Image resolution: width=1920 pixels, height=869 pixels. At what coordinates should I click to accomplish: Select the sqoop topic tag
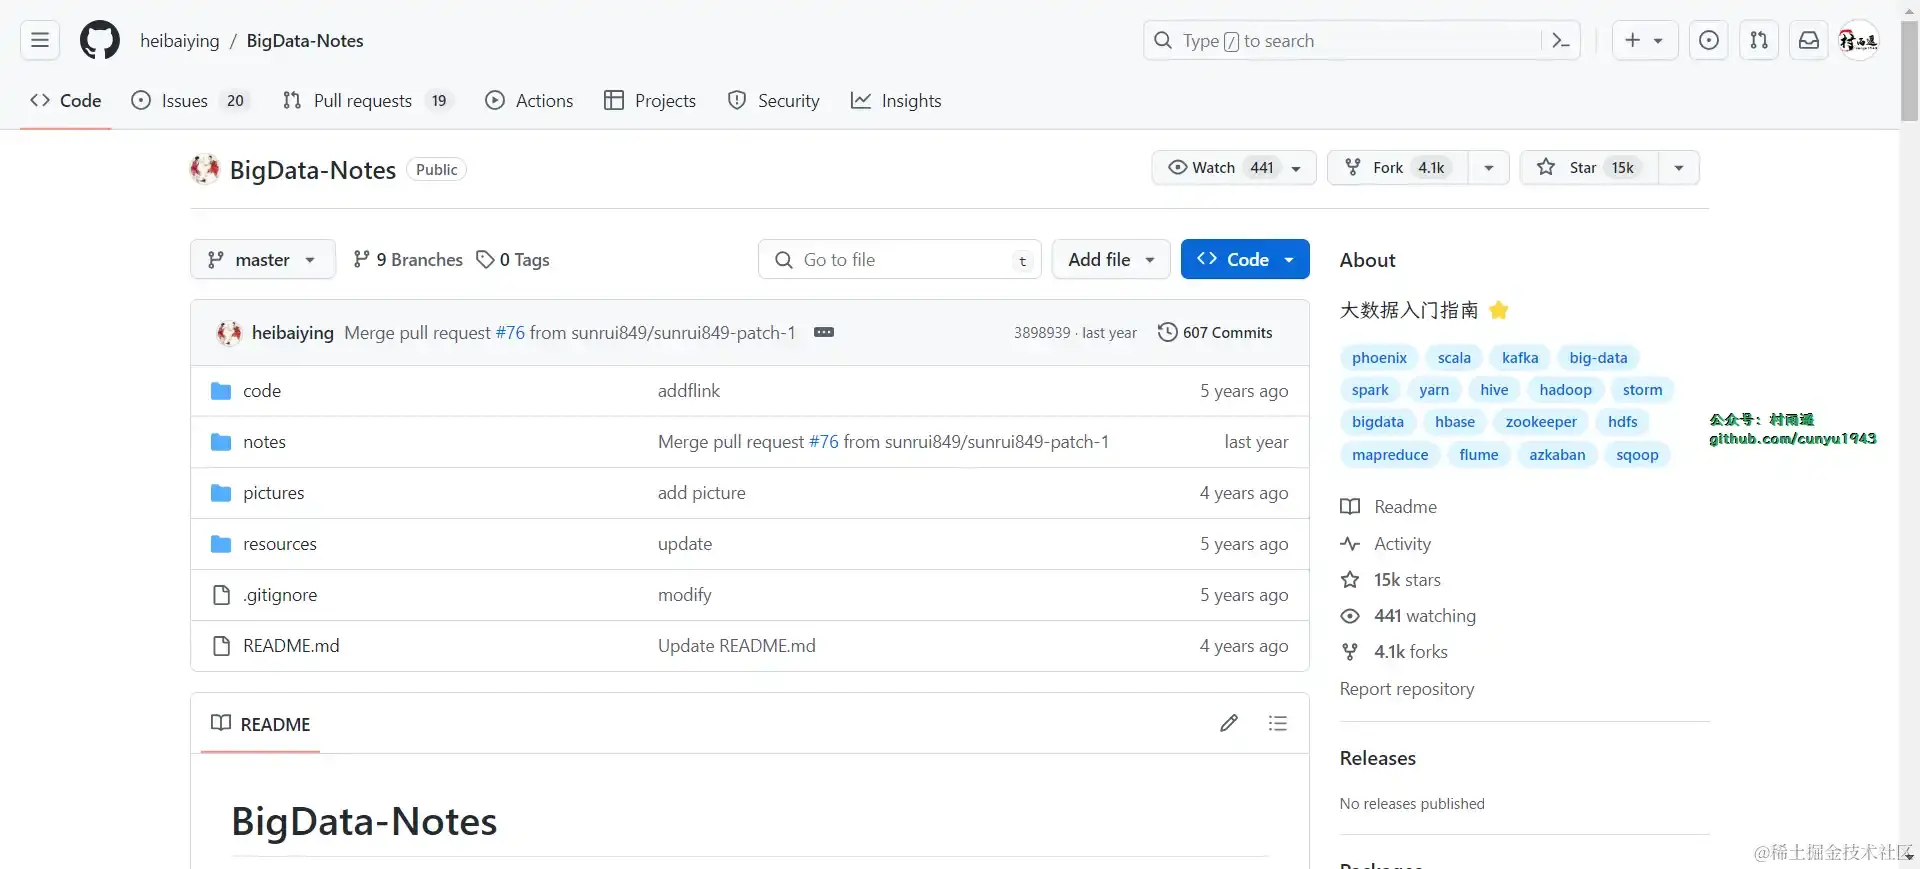click(x=1637, y=455)
